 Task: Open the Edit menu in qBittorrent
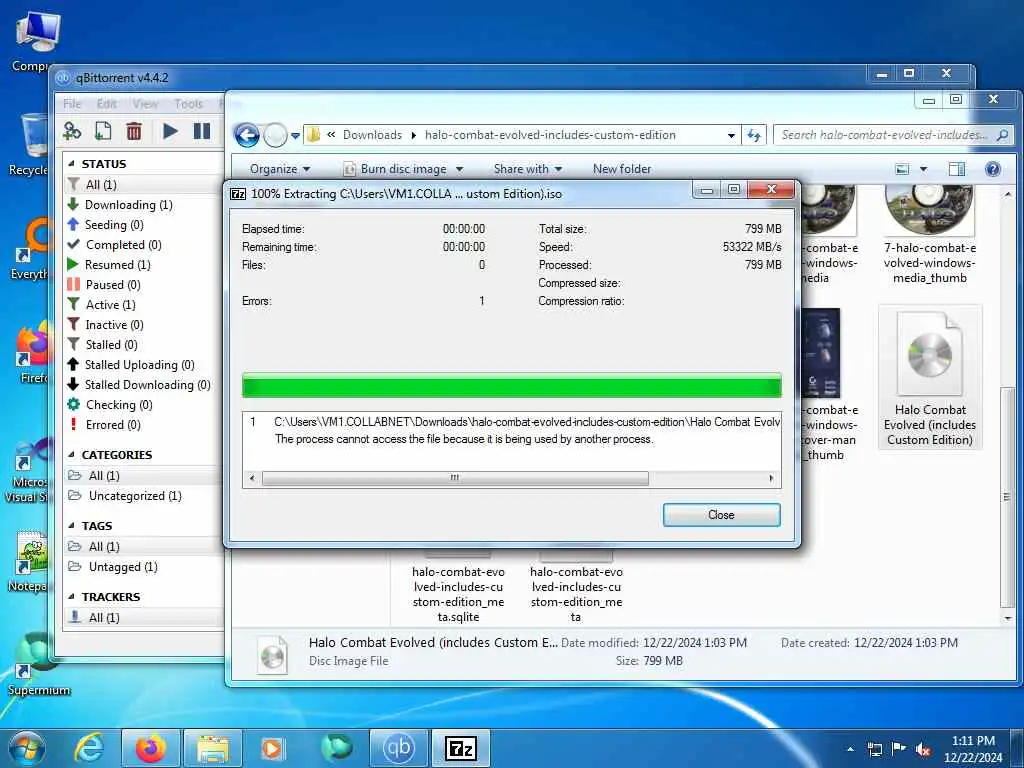click(x=106, y=103)
